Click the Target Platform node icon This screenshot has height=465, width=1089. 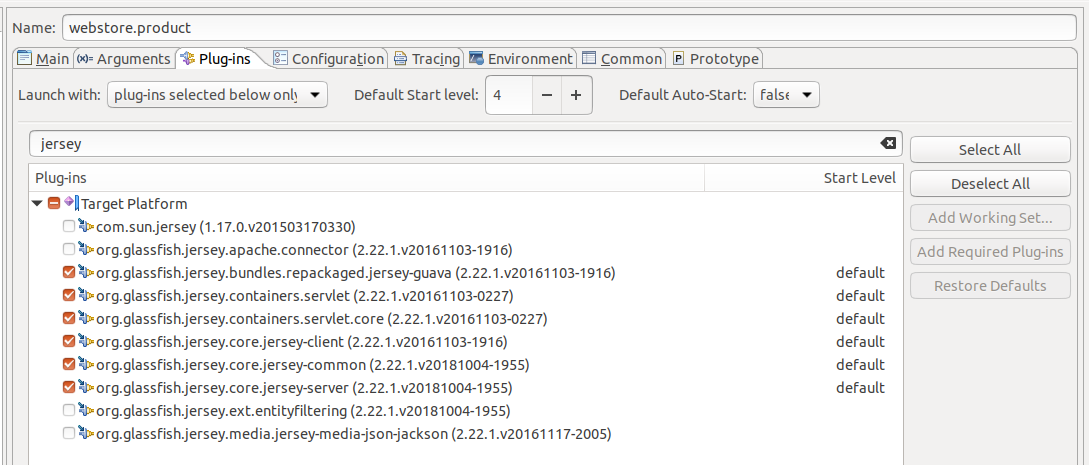point(71,204)
